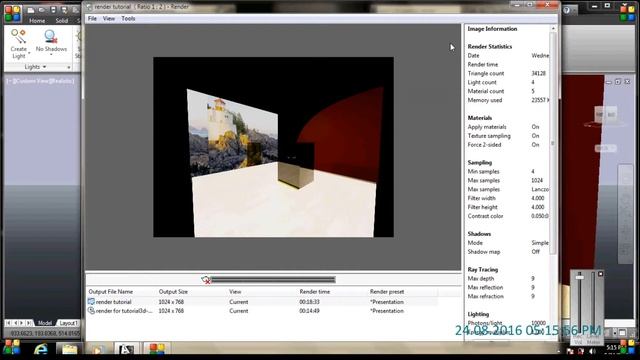Expand the Create Light dropdown arrow
Image resolution: width=640 pixels, height=360 pixels.
[29, 53]
